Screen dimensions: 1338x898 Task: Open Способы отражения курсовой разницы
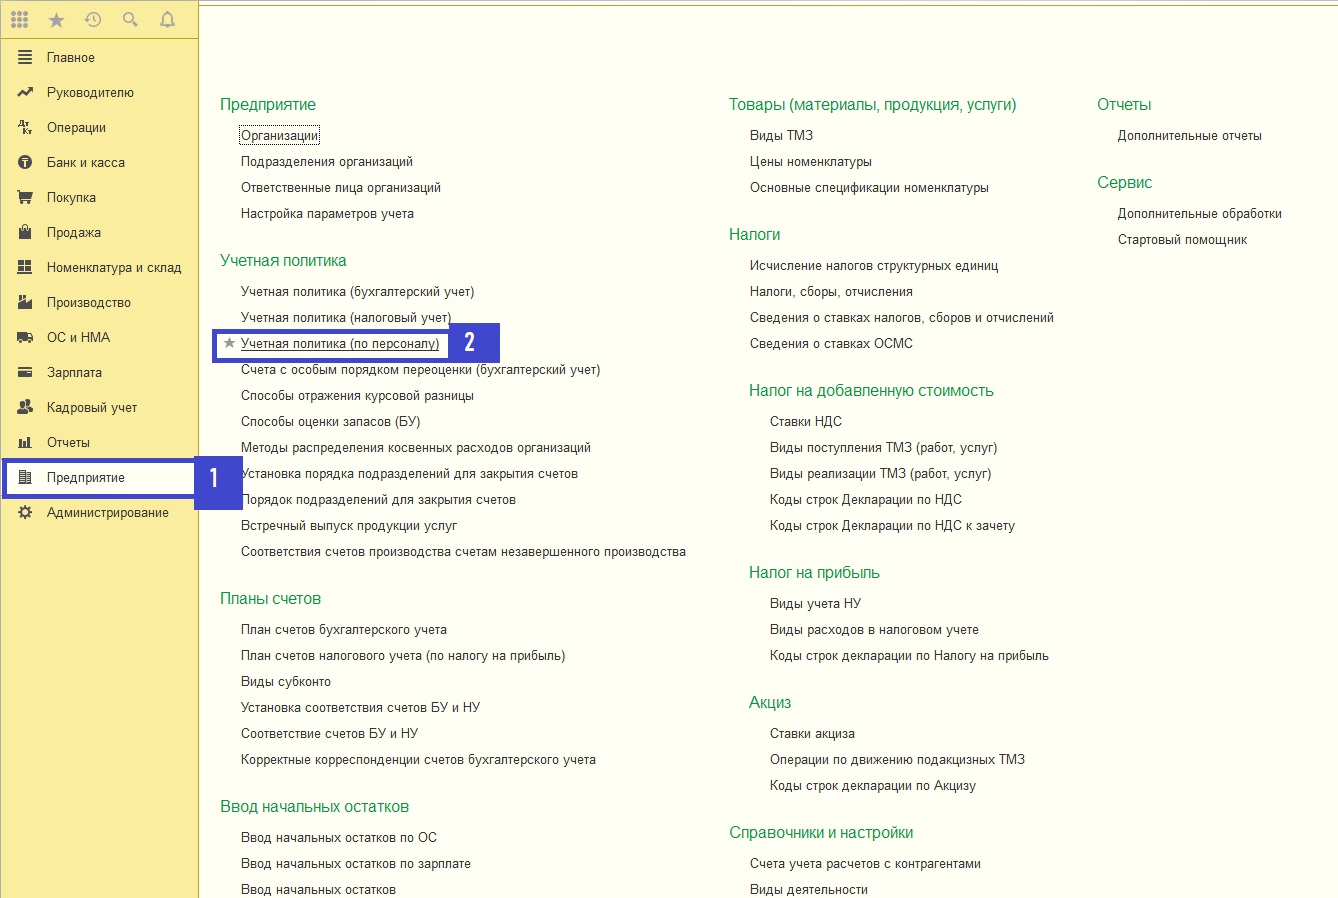(357, 395)
